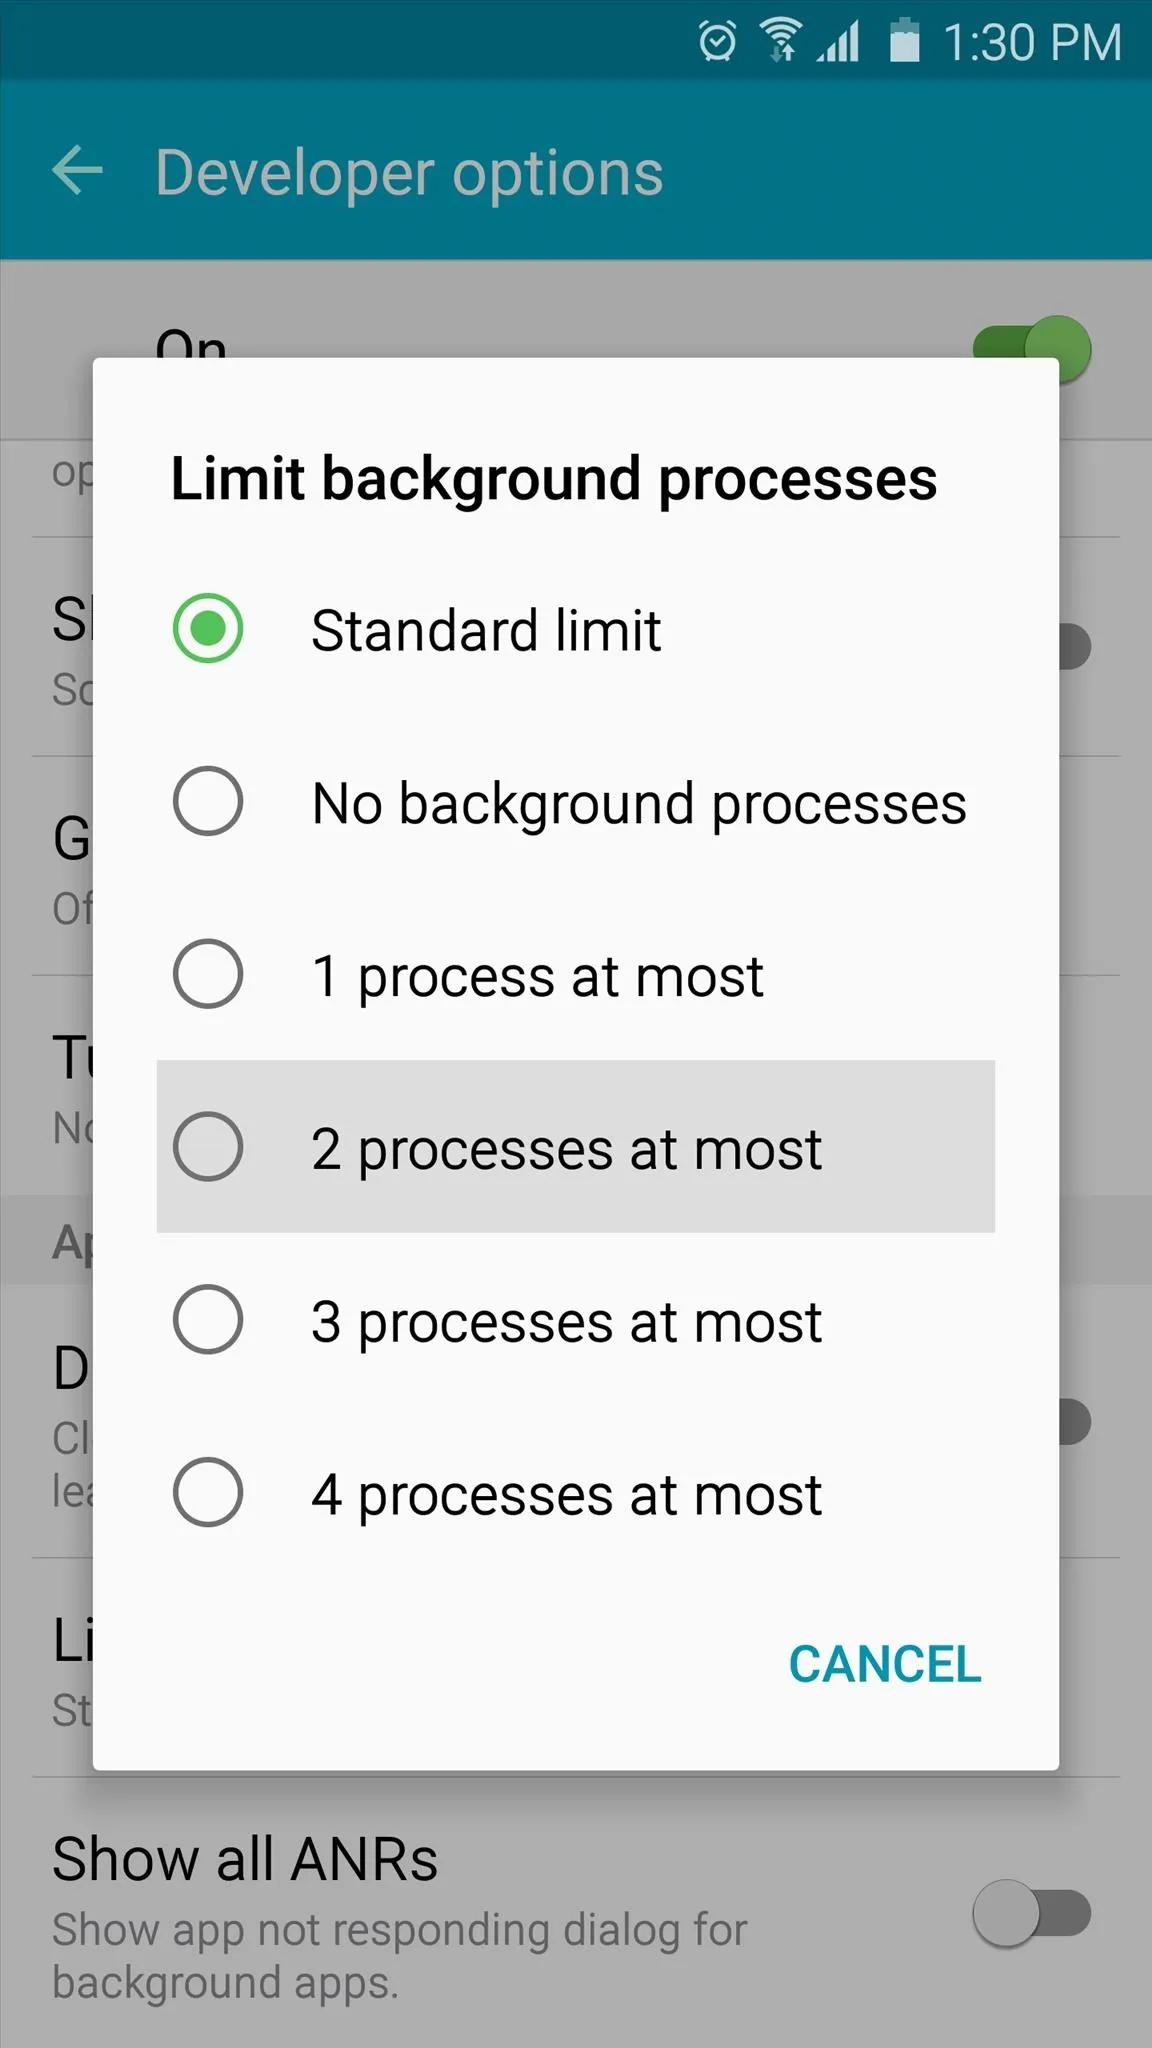Tap the alarm clock status icon
The image size is (1152, 2048).
pyautogui.click(x=717, y=42)
